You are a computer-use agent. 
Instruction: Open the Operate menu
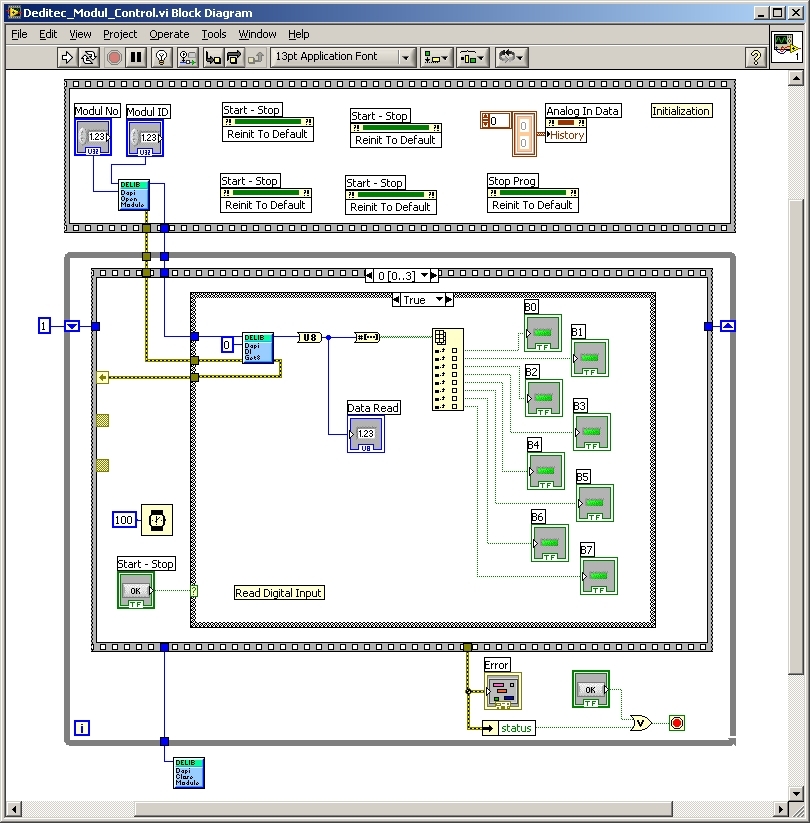tap(169, 34)
